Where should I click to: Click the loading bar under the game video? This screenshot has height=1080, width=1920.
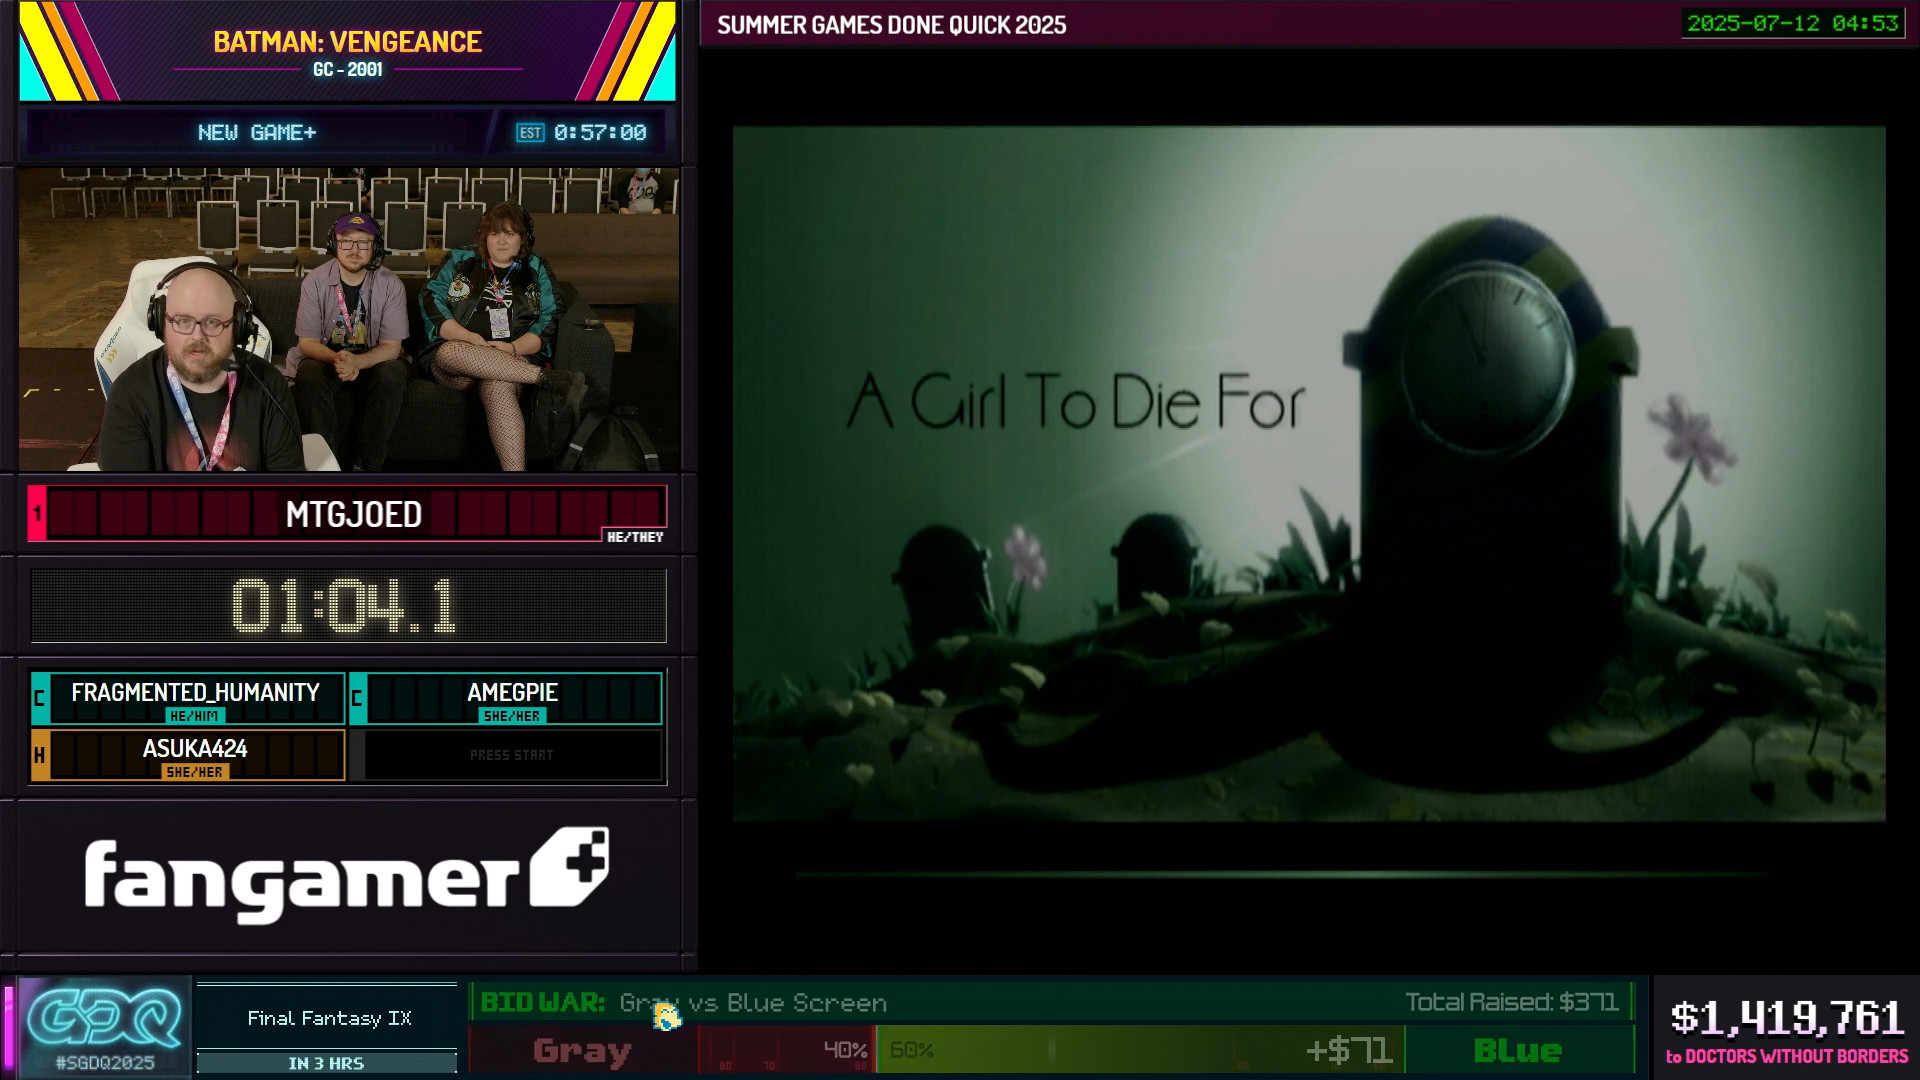click(1281, 874)
